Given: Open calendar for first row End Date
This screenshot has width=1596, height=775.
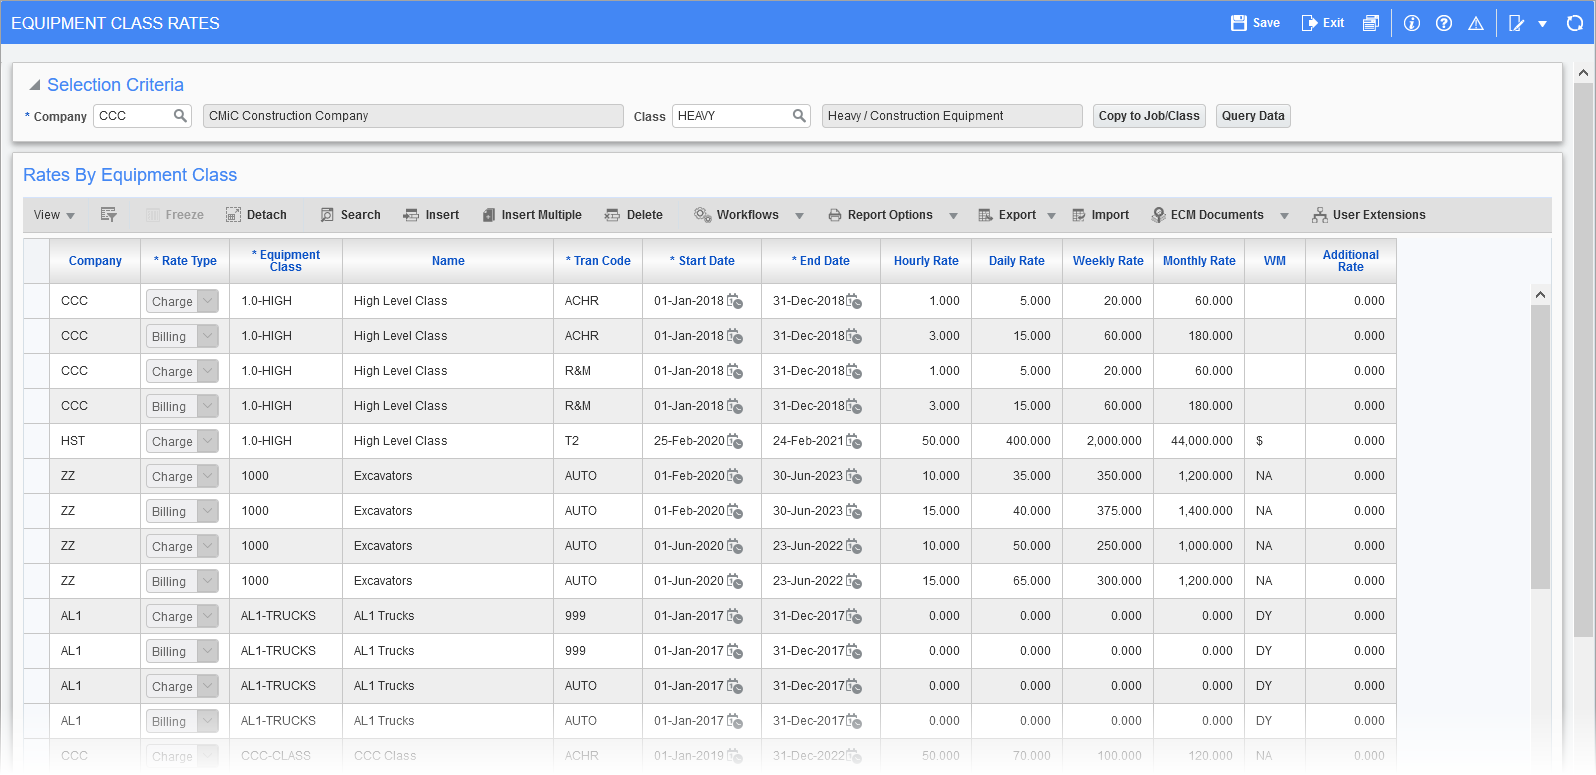Looking at the screenshot, I should pos(854,301).
